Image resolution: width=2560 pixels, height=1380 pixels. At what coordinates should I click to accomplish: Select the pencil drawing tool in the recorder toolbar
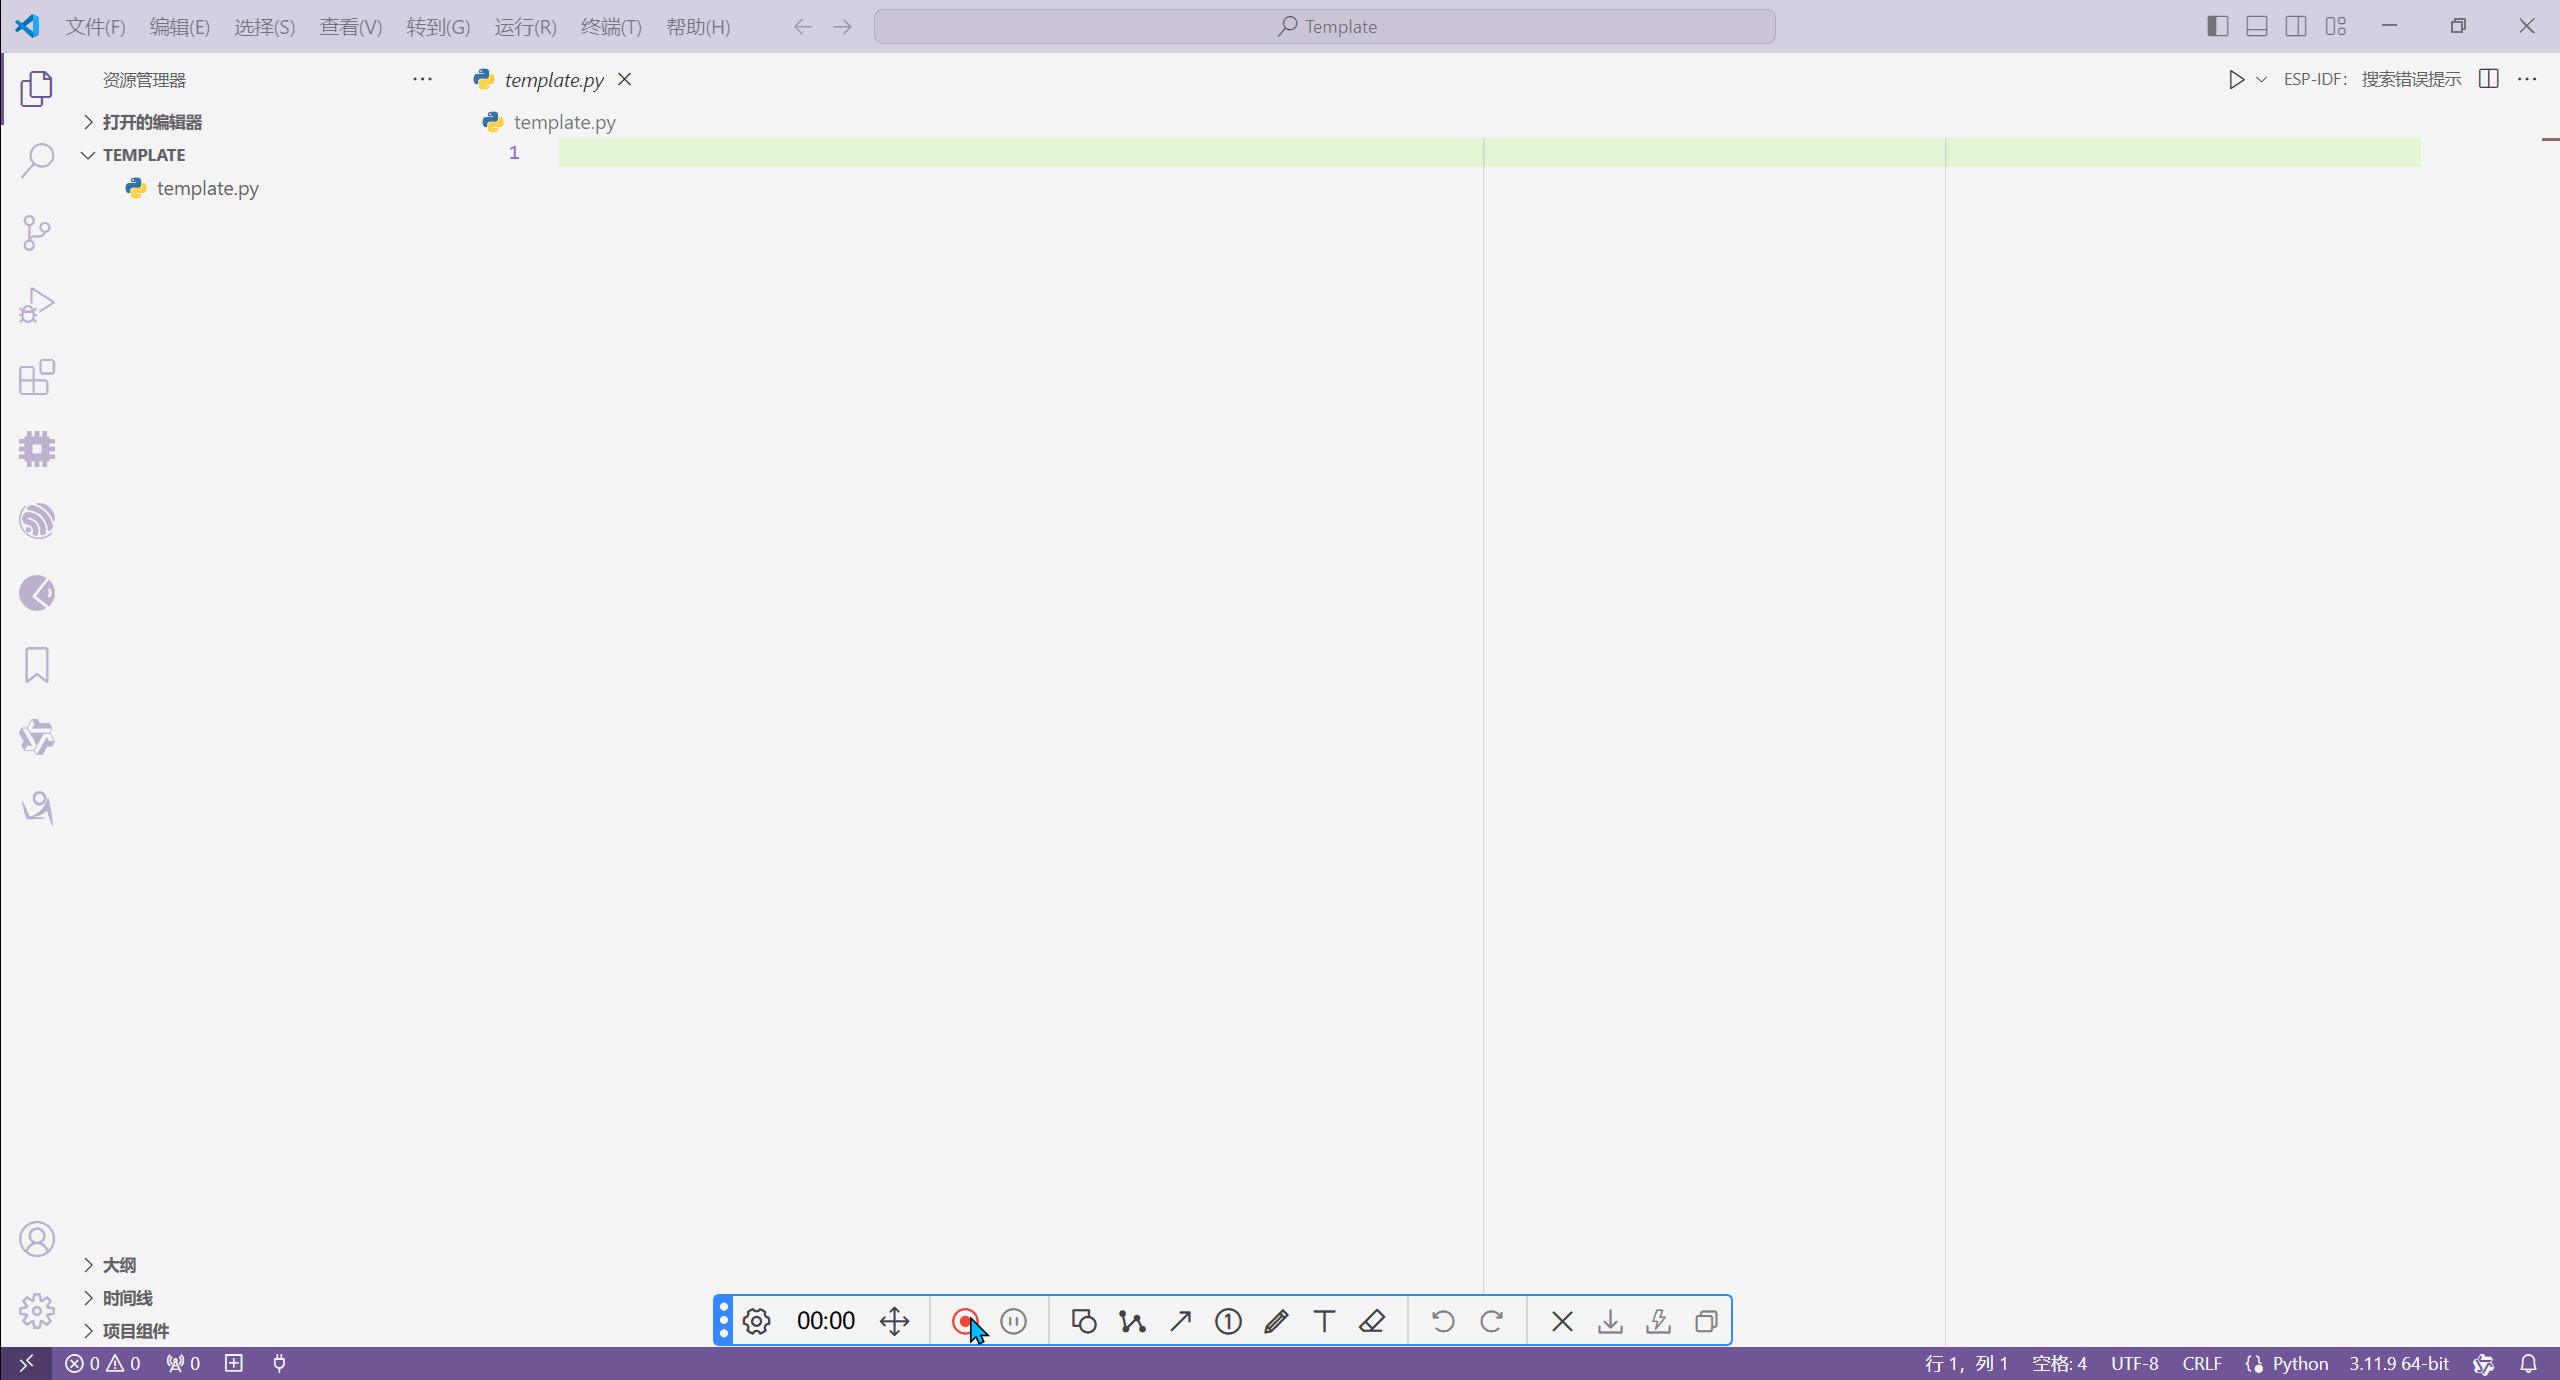pos(1276,1321)
